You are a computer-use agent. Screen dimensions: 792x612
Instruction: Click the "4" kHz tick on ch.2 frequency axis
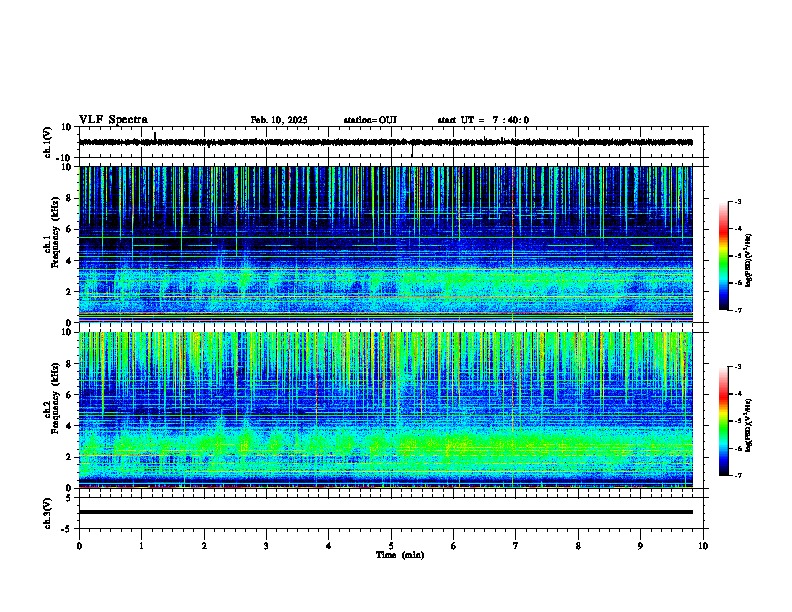[x=69, y=426]
